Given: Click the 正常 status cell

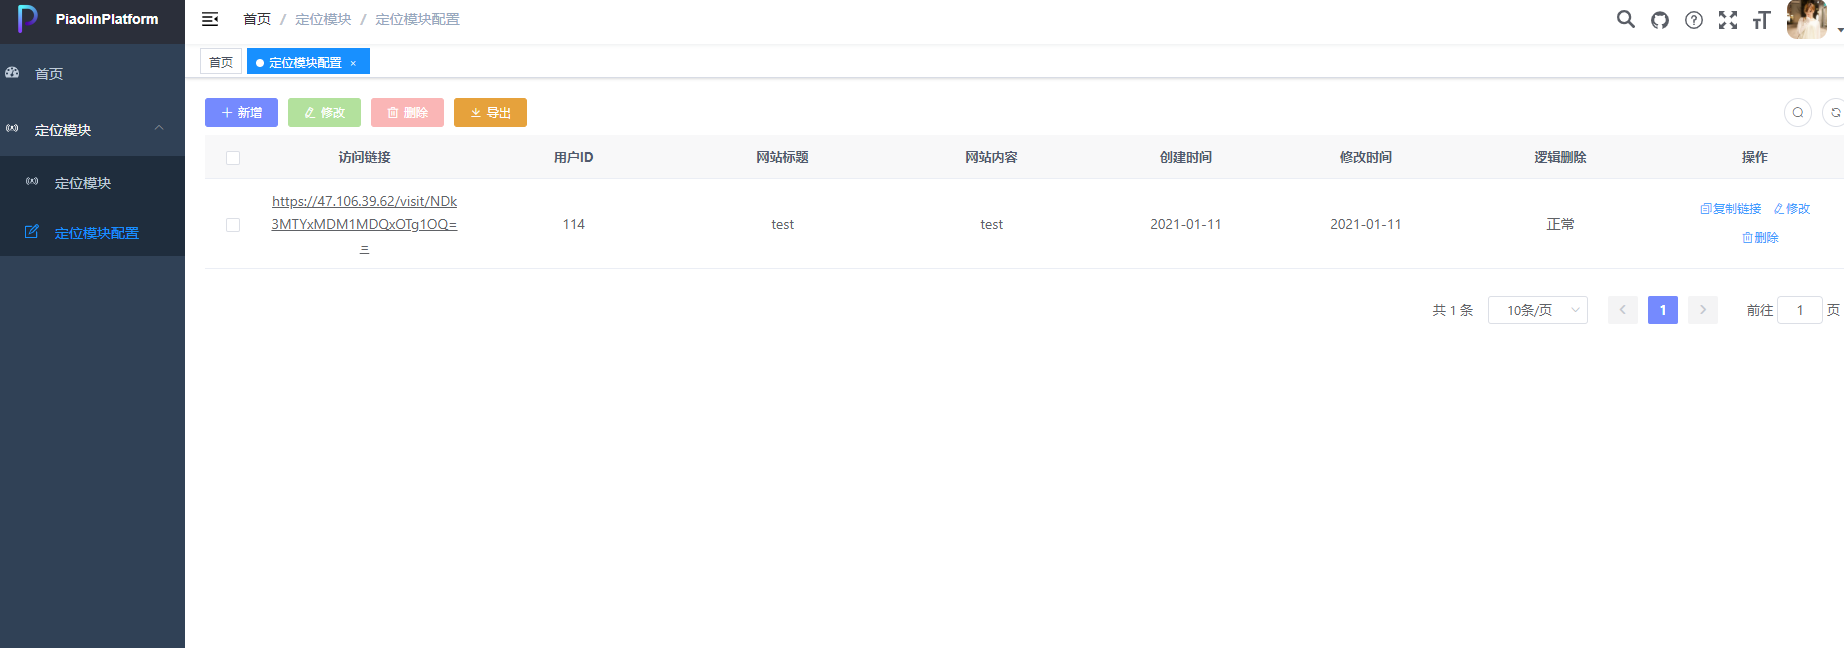Looking at the screenshot, I should (1560, 224).
